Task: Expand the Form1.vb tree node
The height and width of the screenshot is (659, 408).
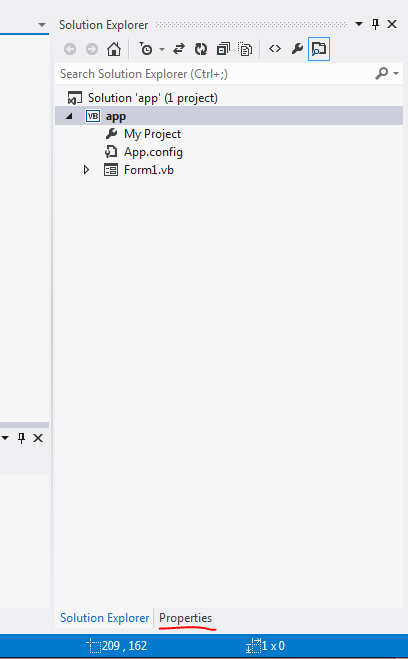Action: pos(87,170)
